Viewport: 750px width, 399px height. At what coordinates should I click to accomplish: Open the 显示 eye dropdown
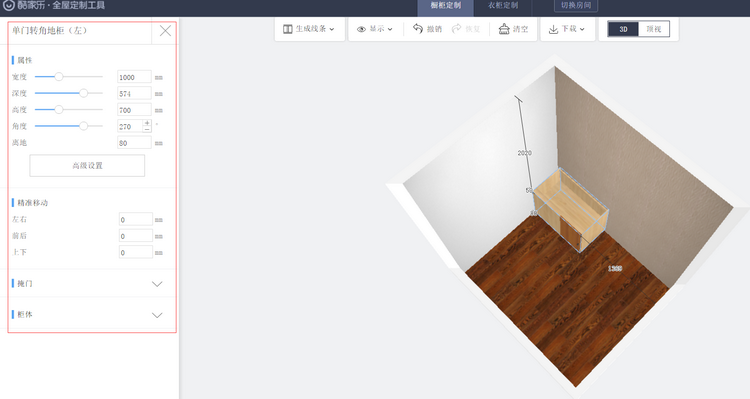pyautogui.click(x=375, y=29)
